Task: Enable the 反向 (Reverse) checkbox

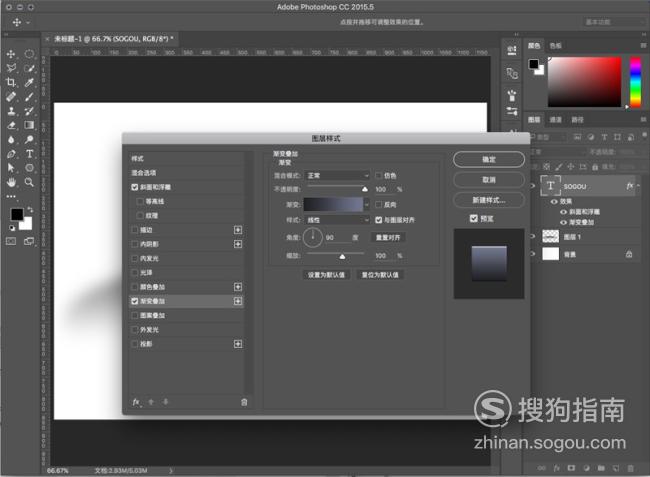Action: (378, 204)
